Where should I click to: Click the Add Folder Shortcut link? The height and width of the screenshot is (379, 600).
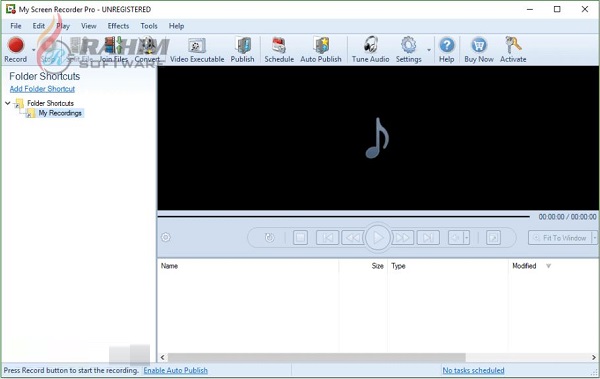point(42,89)
